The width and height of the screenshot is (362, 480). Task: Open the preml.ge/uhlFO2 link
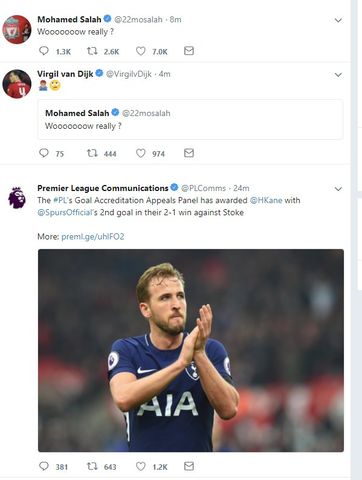pos(93,237)
